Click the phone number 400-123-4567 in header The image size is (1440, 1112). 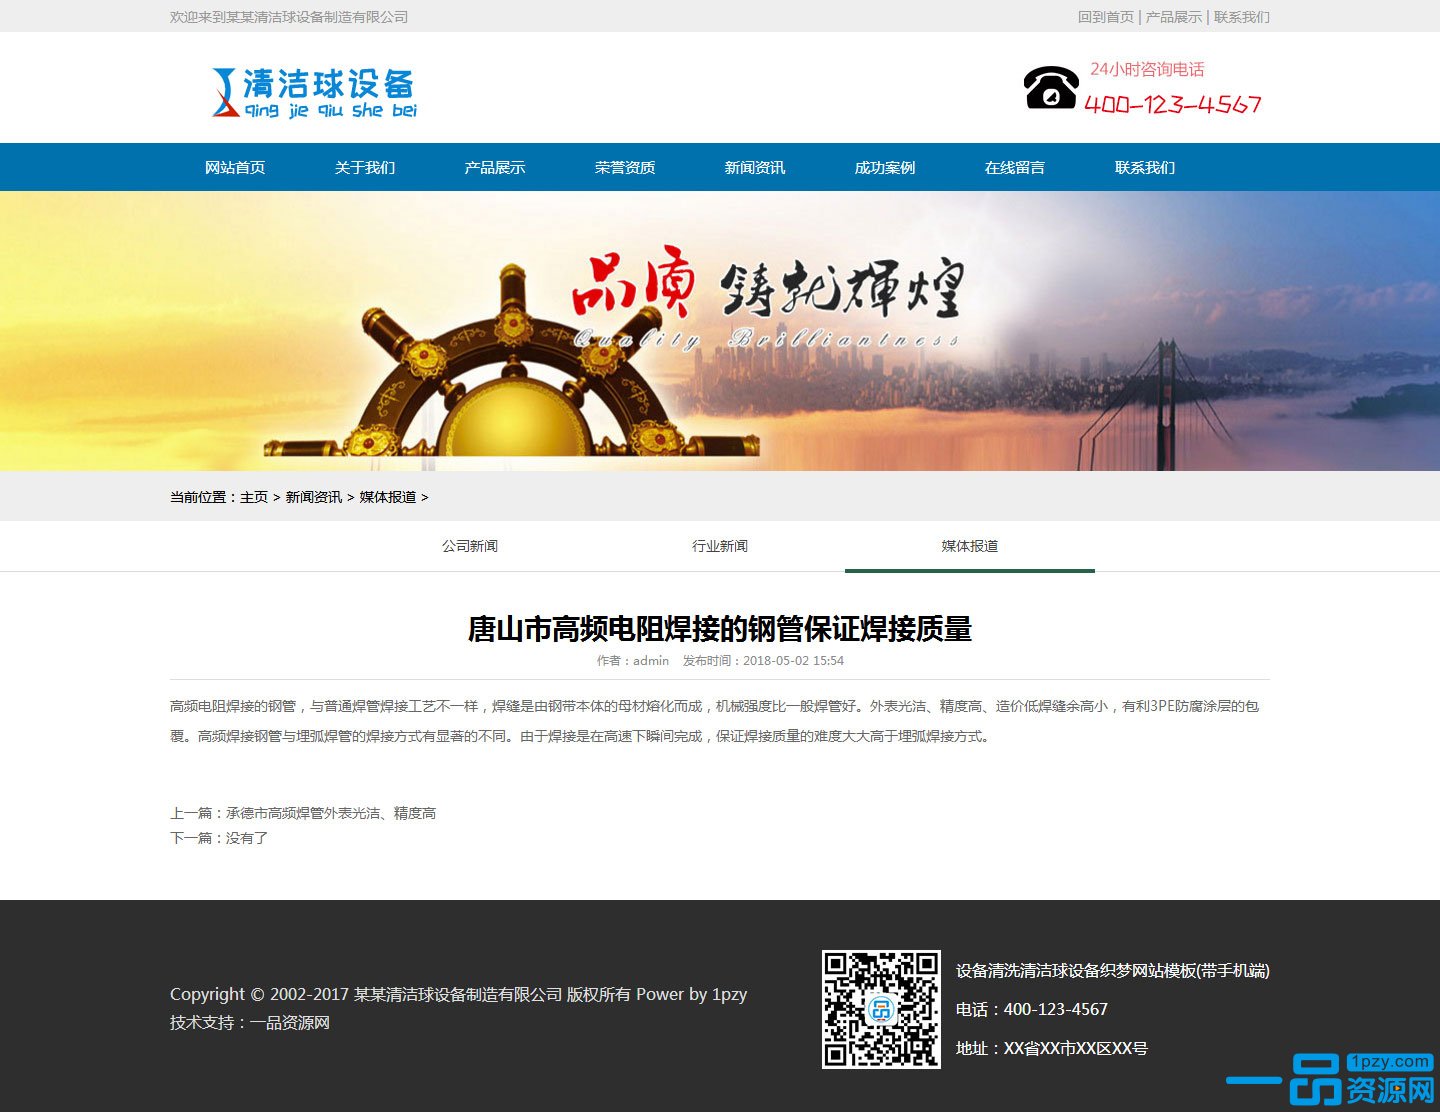(x=1173, y=104)
